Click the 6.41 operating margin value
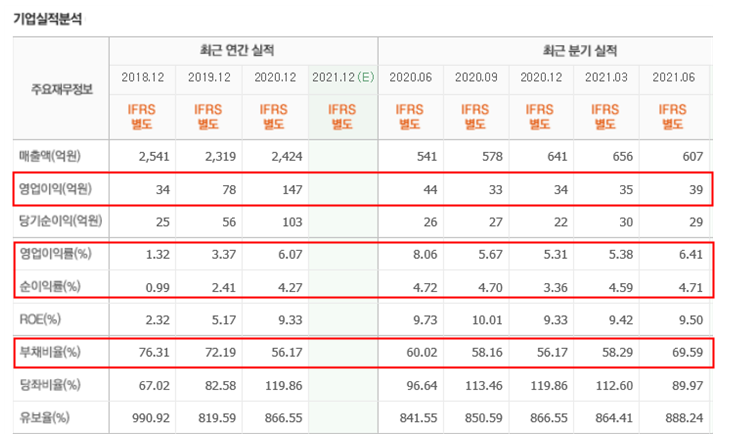Viewport: 731px width, 445px height. pyautogui.click(x=690, y=254)
